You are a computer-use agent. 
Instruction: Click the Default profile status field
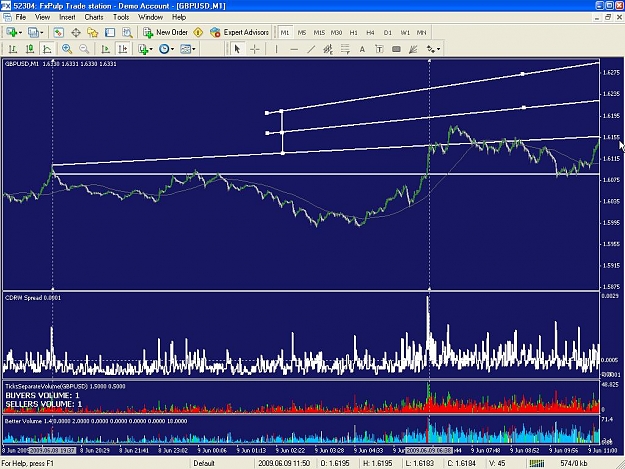click(x=204, y=463)
